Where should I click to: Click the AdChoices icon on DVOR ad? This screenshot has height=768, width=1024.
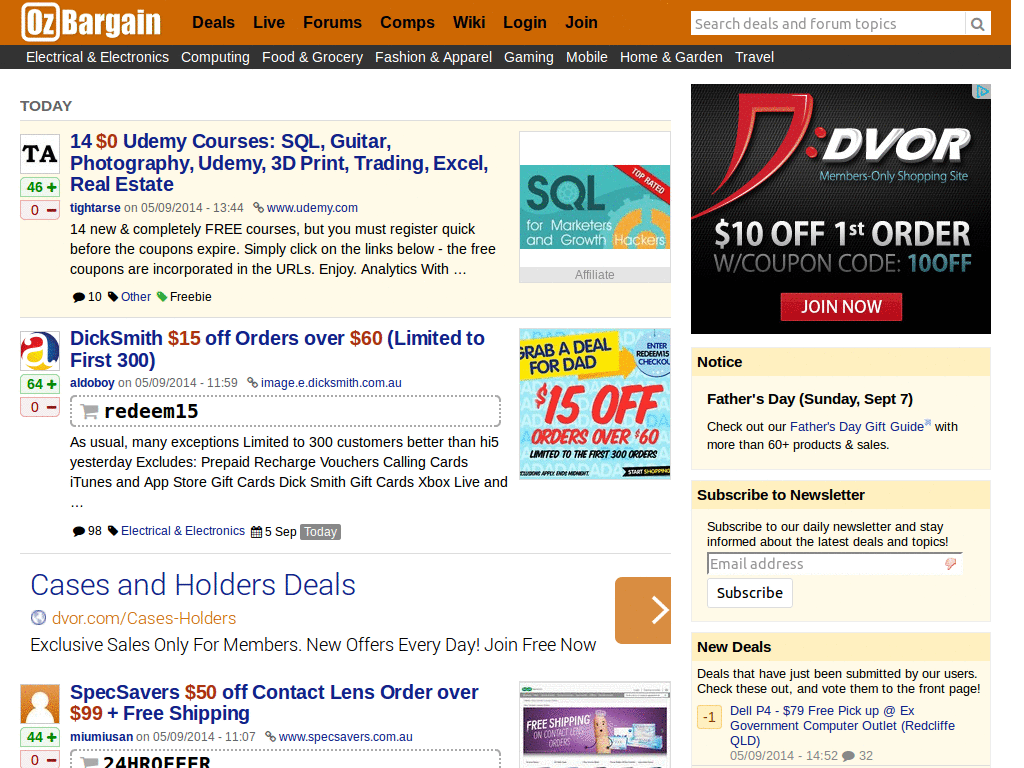(982, 91)
